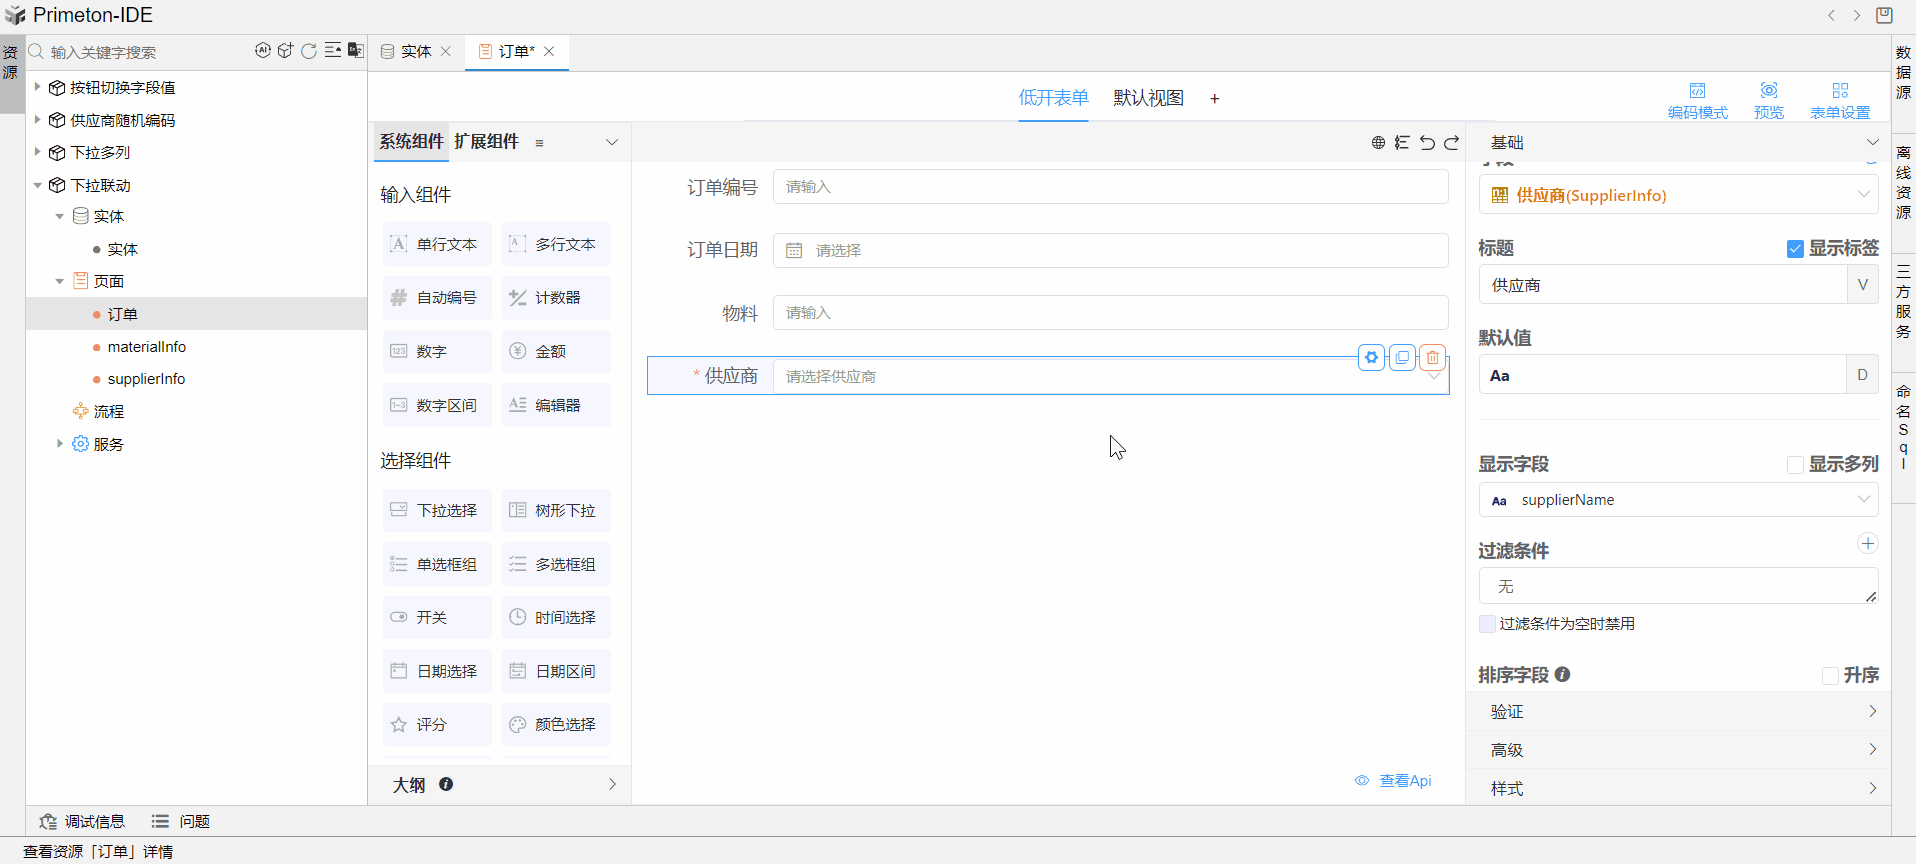Add a filter condition with plus icon
Image resolution: width=1916 pixels, height=864 pixels.
(1867, 544)
